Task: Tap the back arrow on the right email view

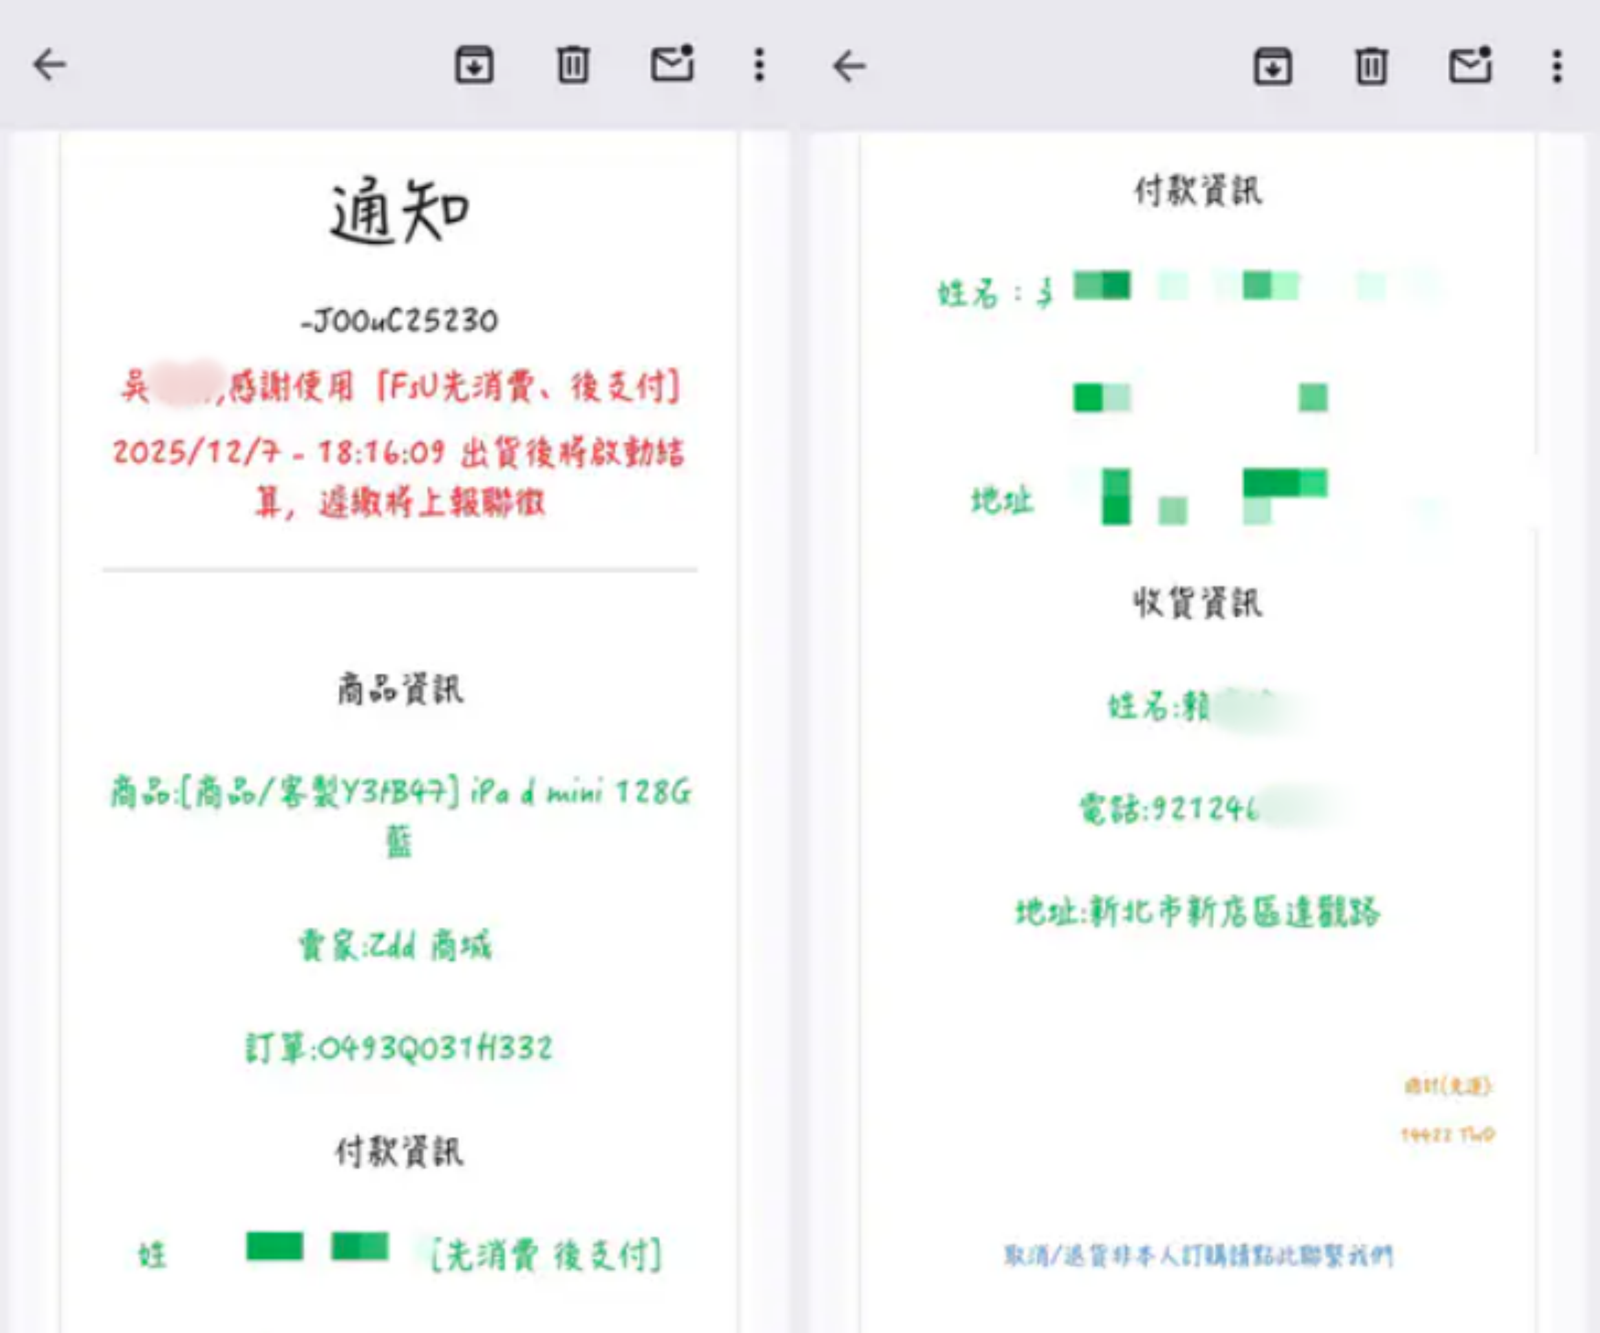Action: (x=847, y=64)
